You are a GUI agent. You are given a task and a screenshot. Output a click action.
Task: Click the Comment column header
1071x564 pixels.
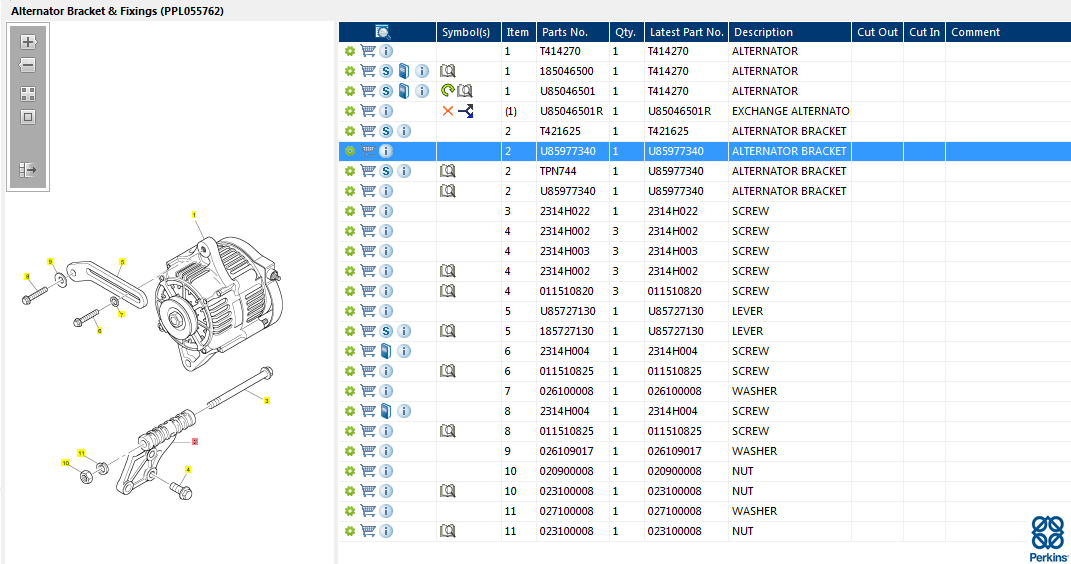(1008, 32)
